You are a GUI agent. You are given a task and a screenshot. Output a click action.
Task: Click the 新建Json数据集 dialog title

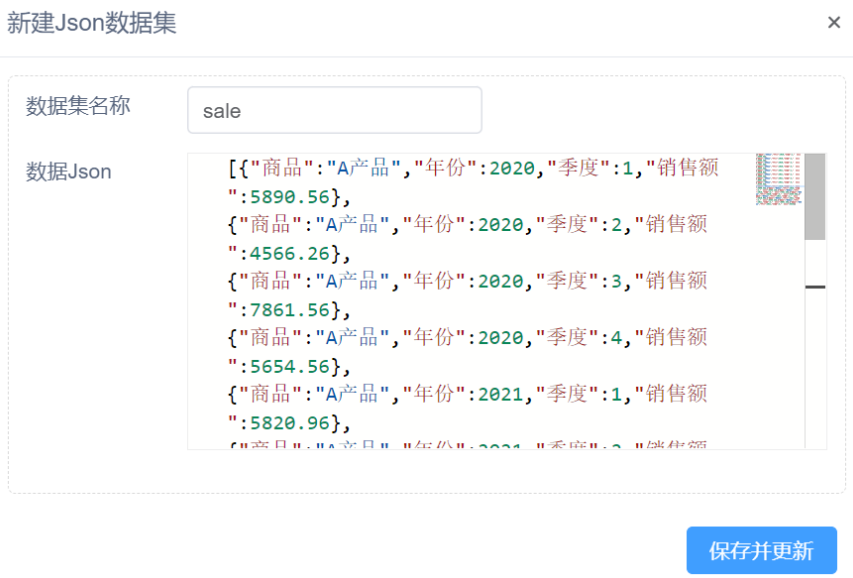coord(92,24)
